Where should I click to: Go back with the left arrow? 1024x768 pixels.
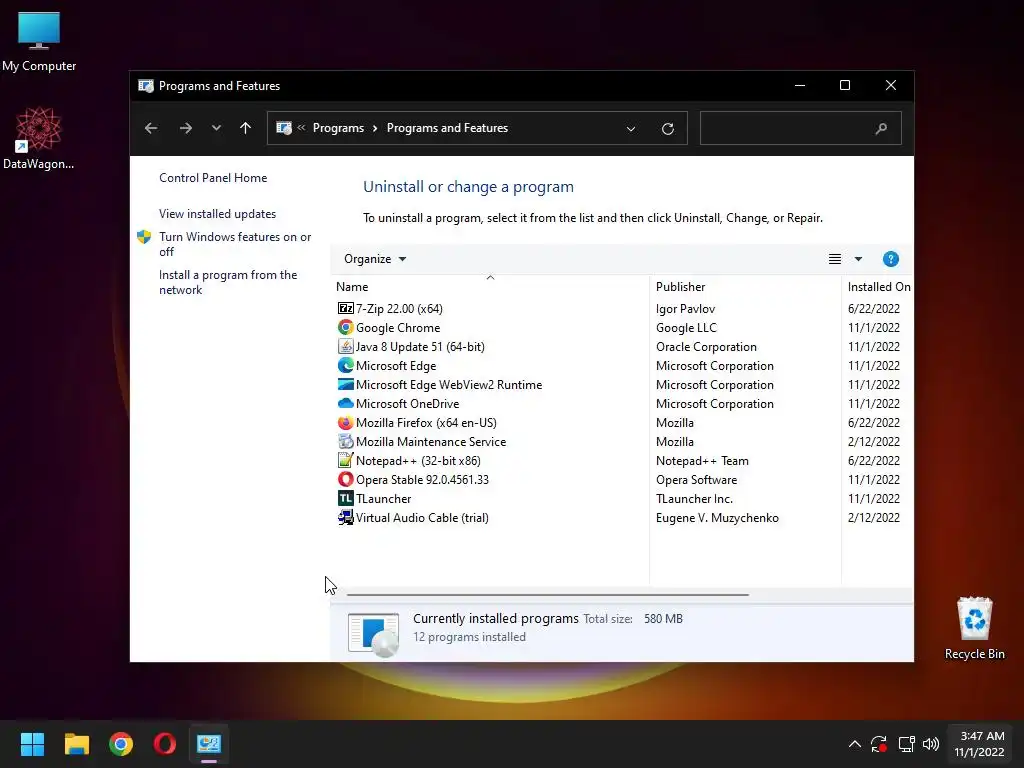(151, 128)
